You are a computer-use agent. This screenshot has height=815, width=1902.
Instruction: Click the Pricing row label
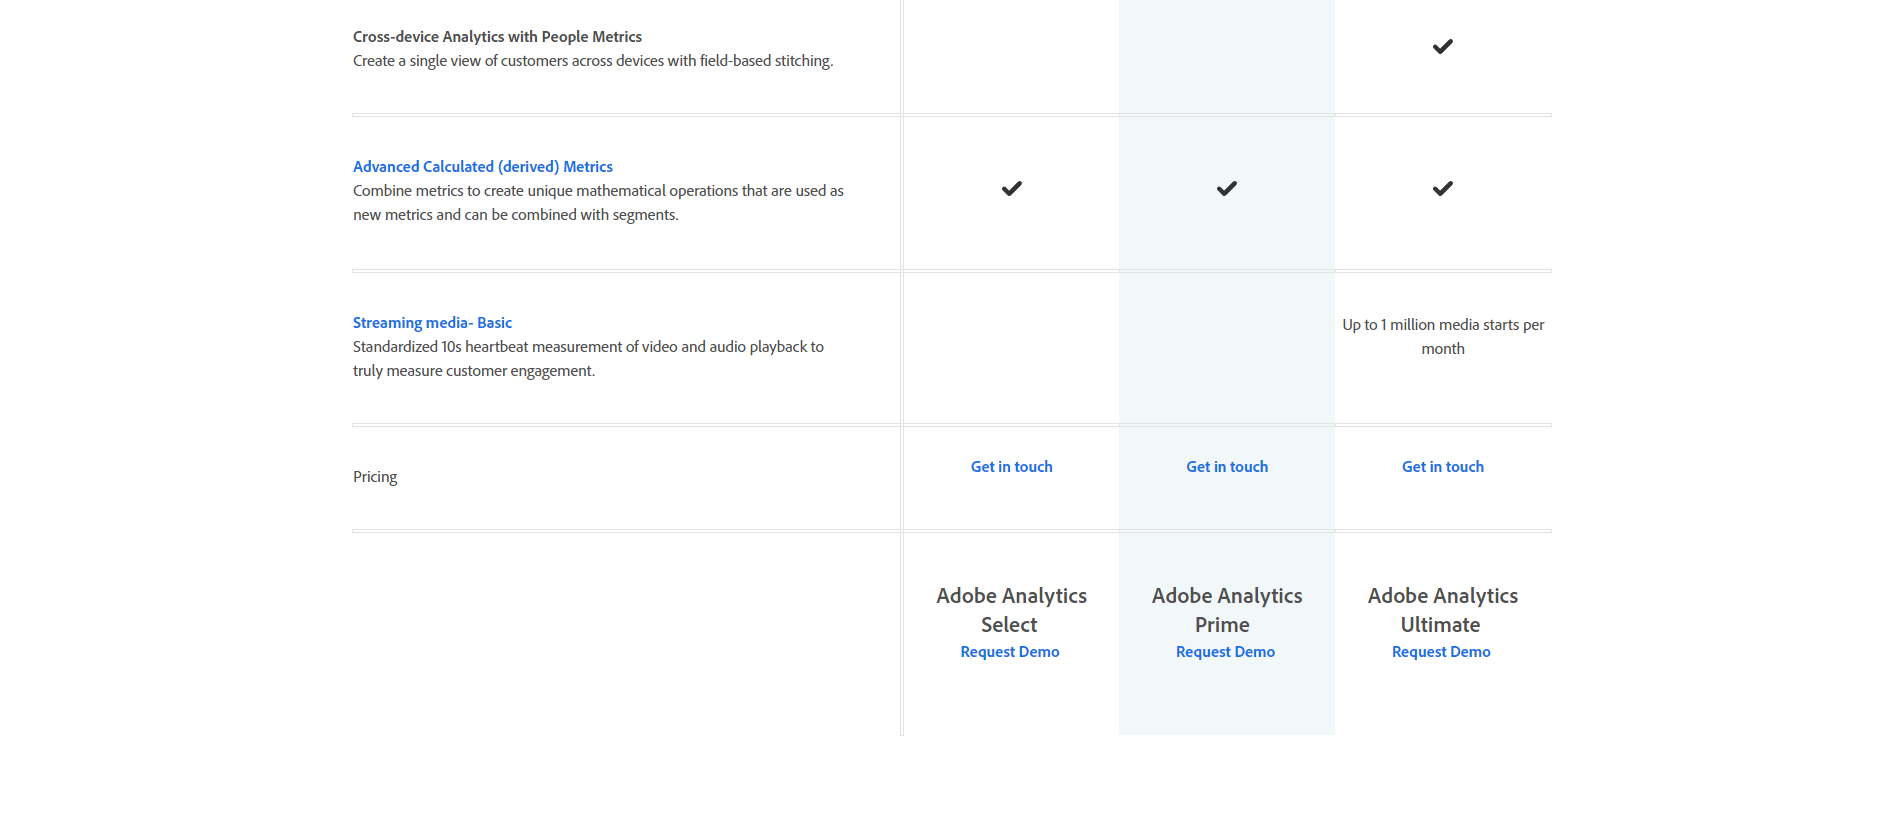pyautogui.click(x=375, y=477)
